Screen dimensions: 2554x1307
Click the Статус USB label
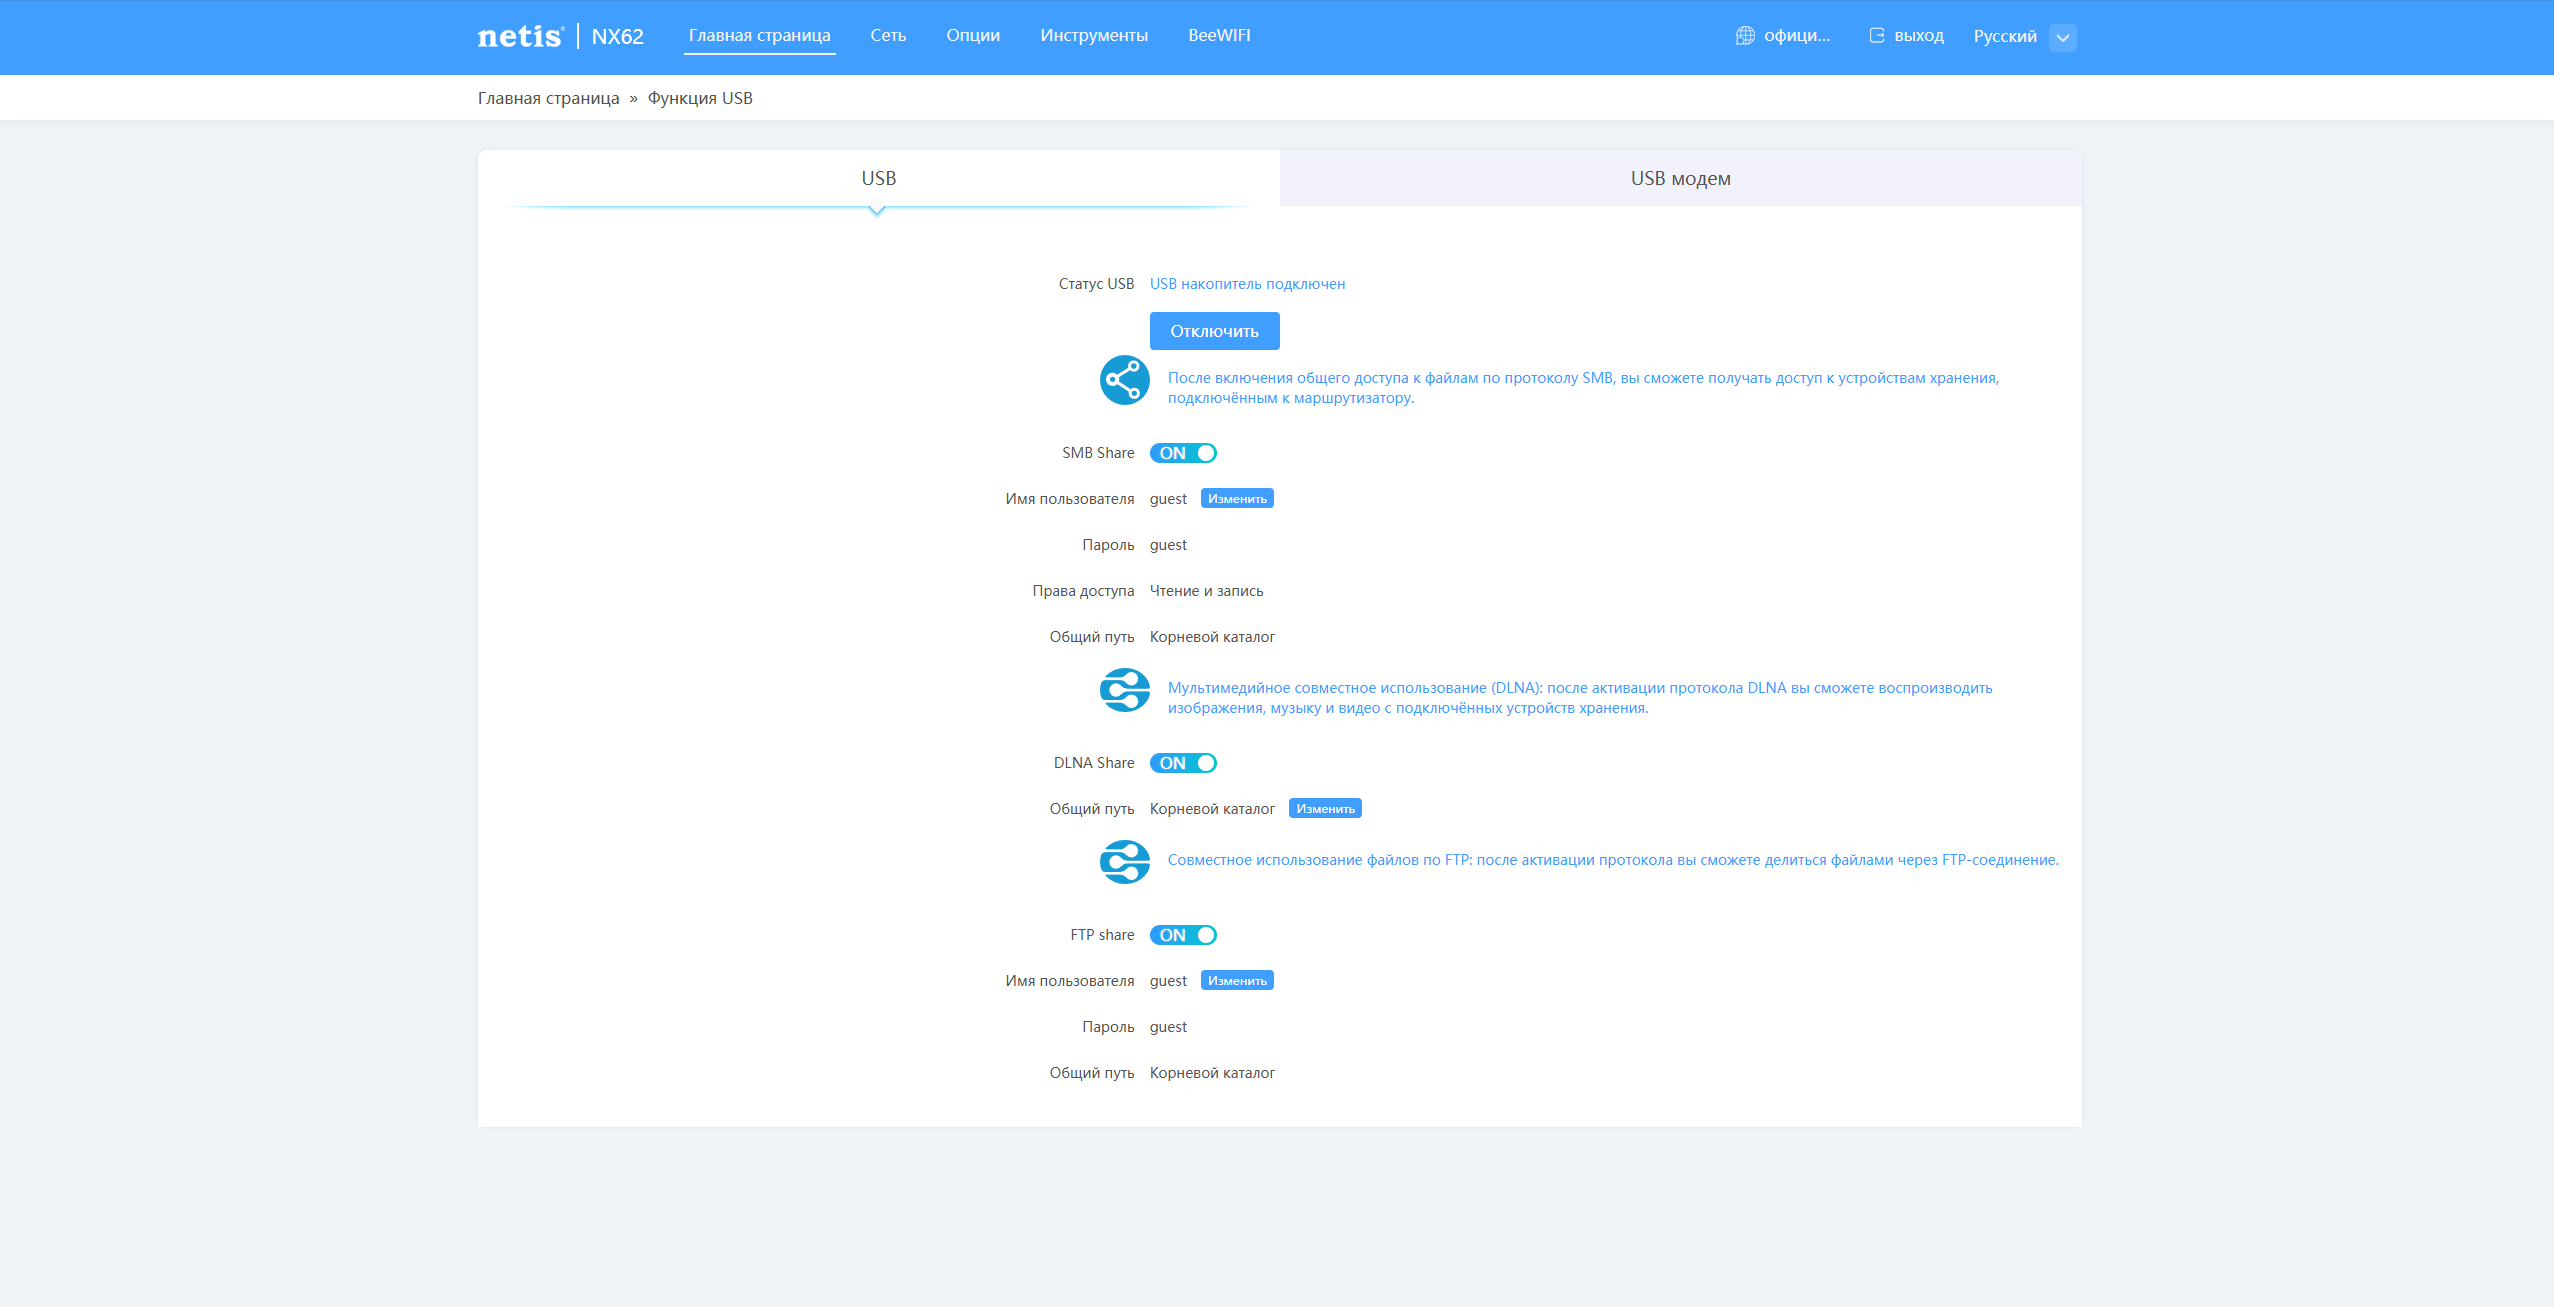point(1096,284)
